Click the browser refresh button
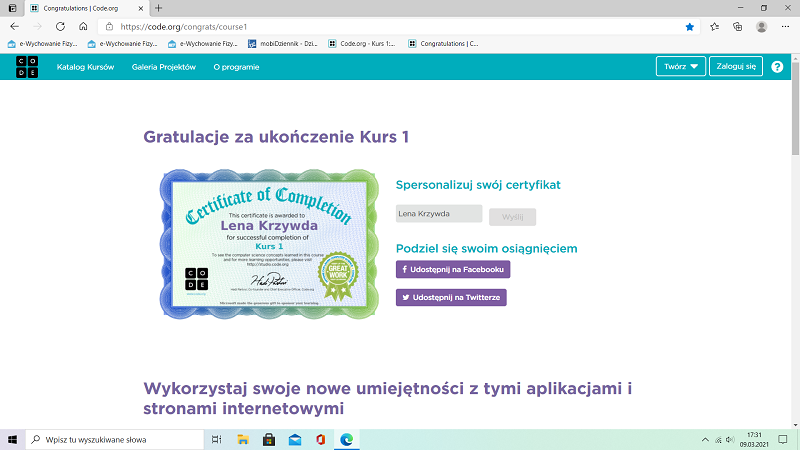The image size is (800, 450). 60,26
